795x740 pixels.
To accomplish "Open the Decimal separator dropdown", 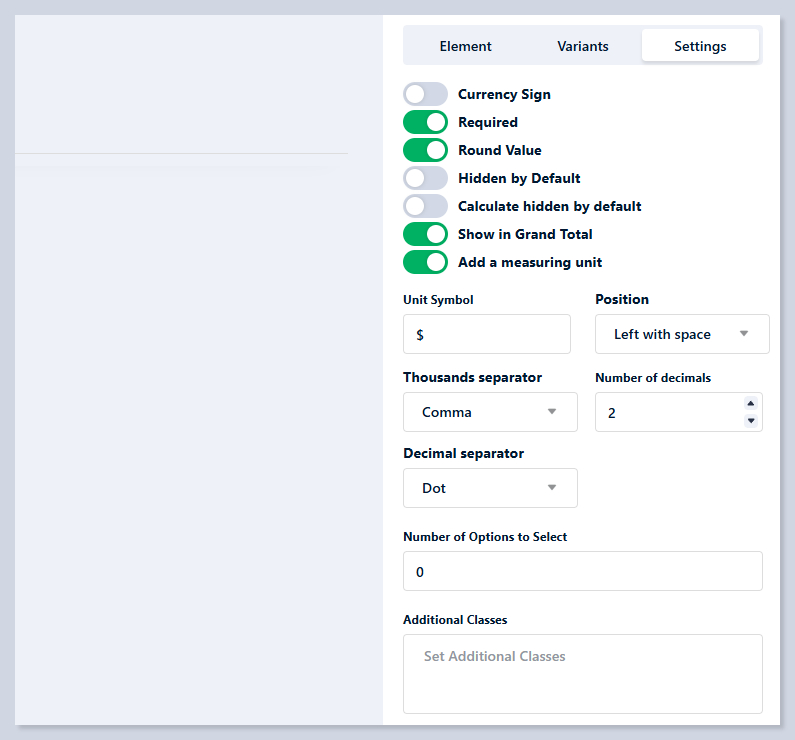I will tap(490, 488).
